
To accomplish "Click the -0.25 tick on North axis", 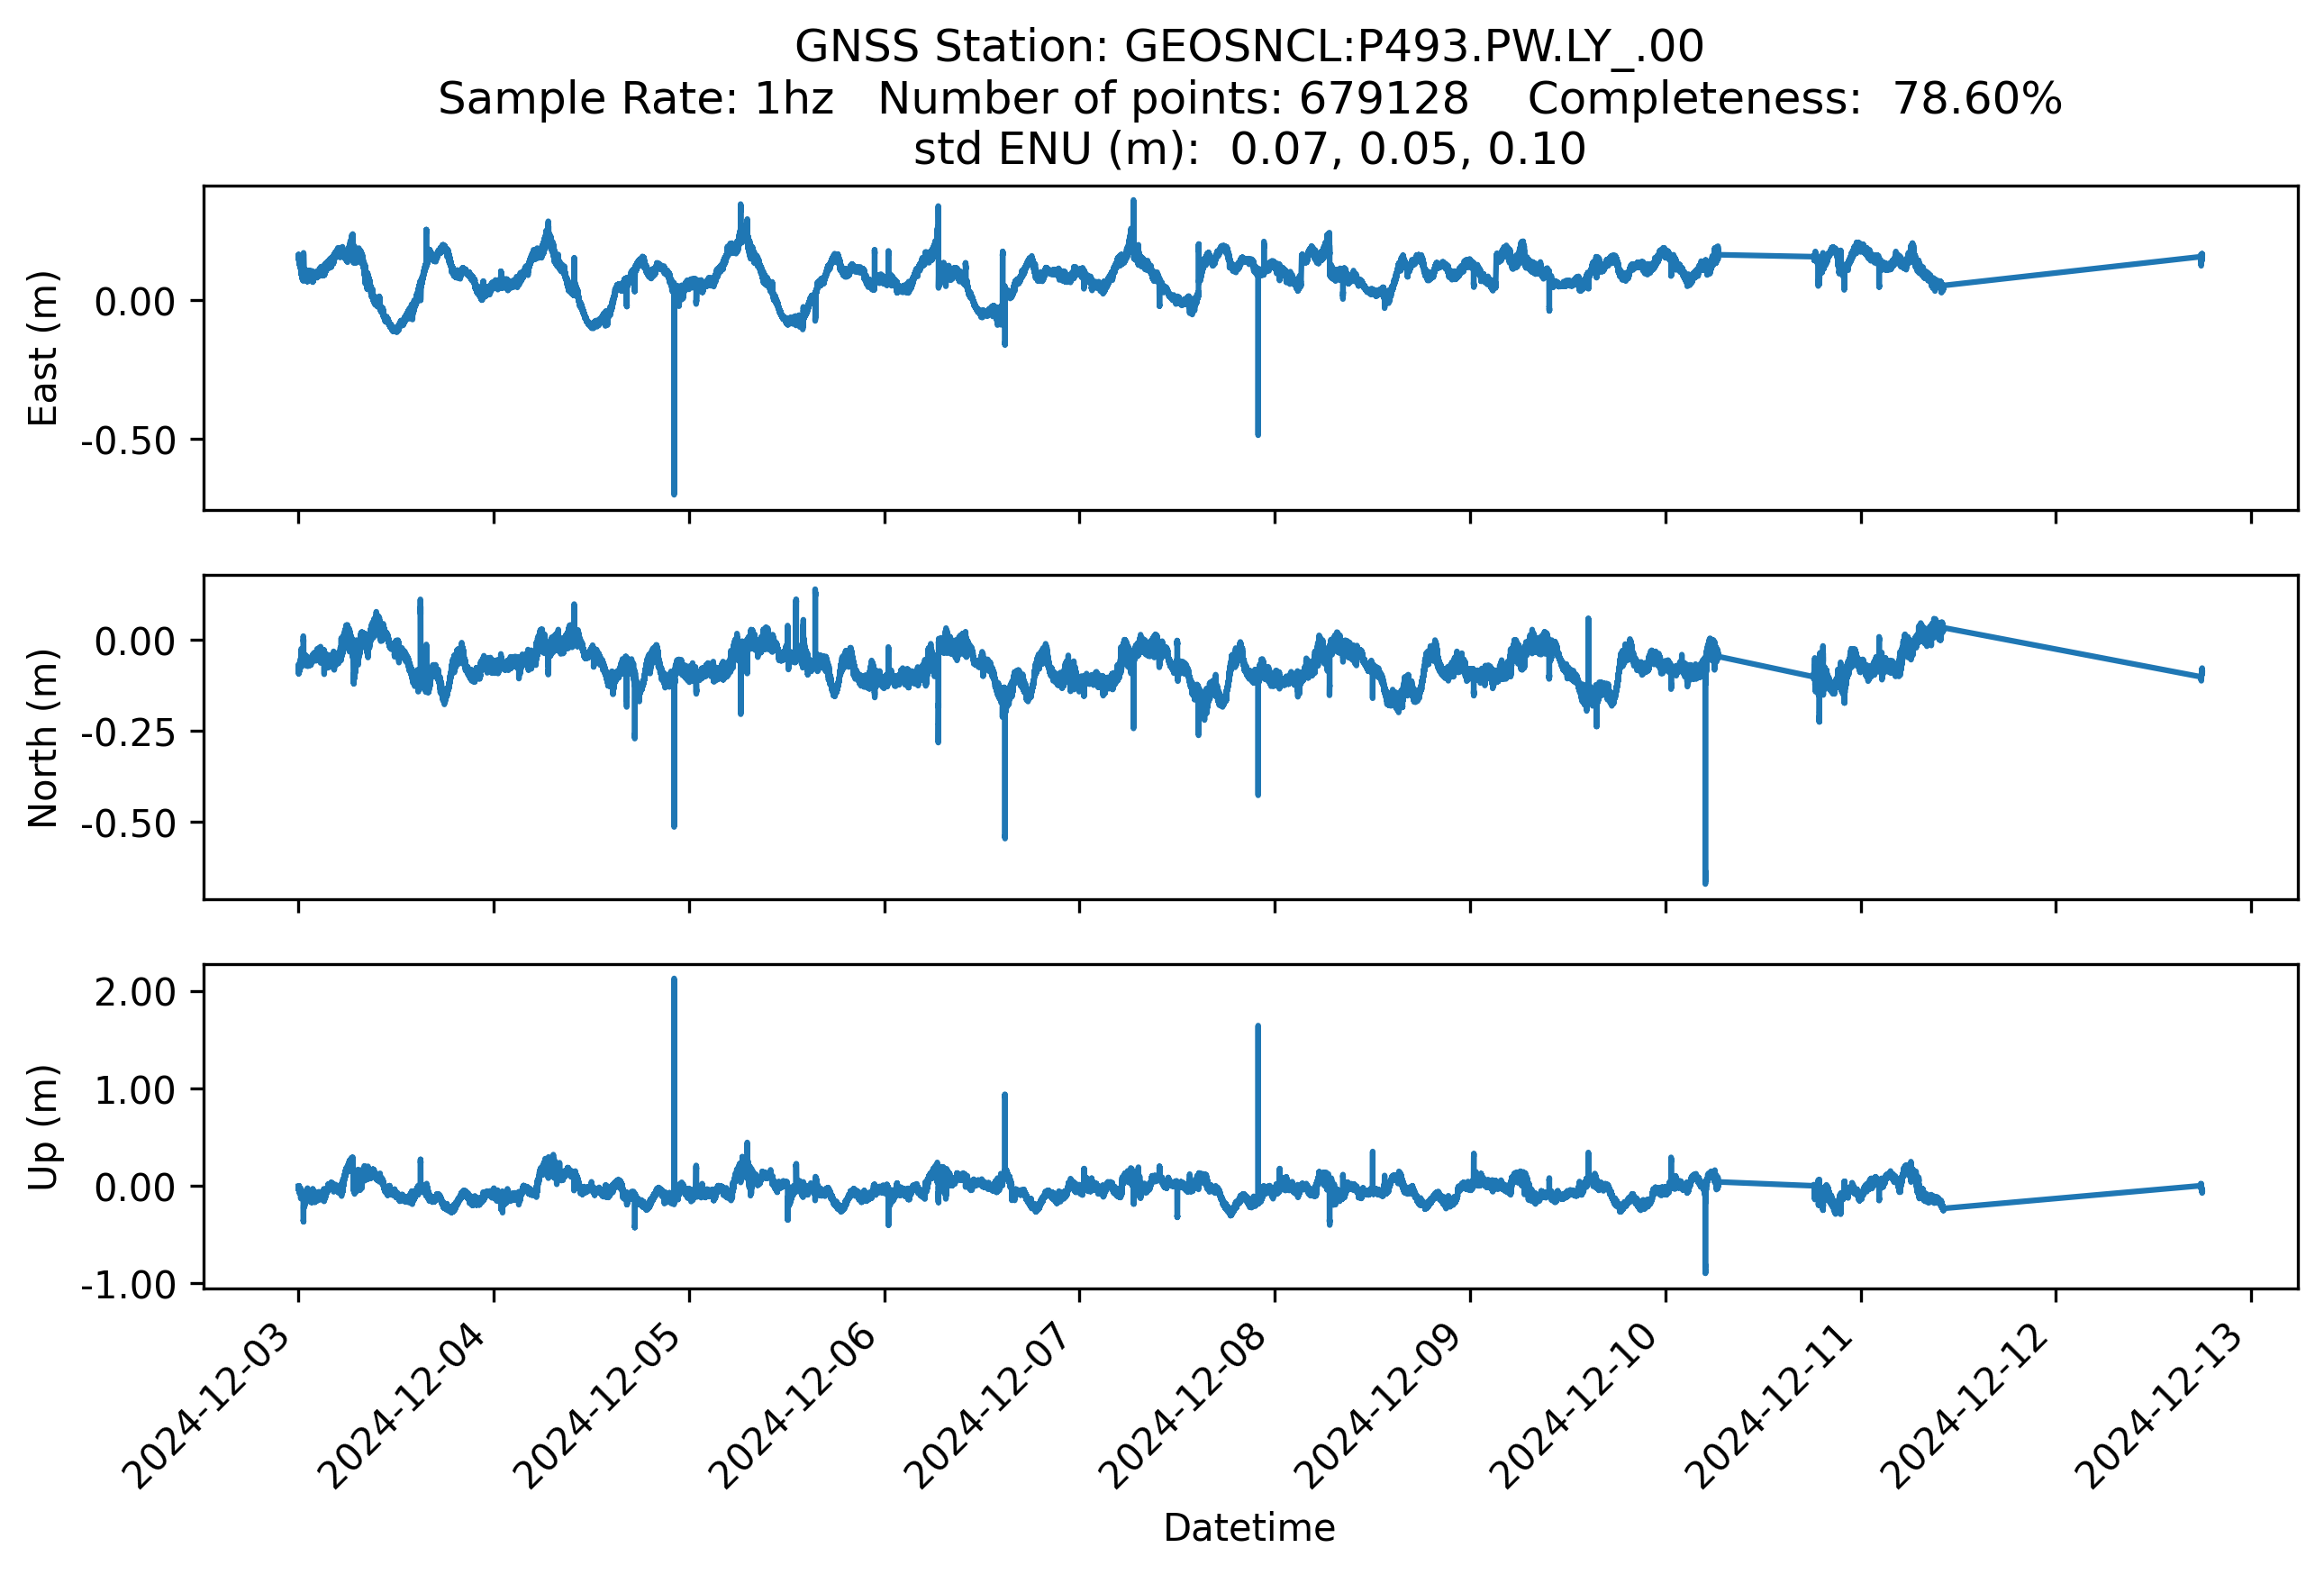I will pos(128,733).
